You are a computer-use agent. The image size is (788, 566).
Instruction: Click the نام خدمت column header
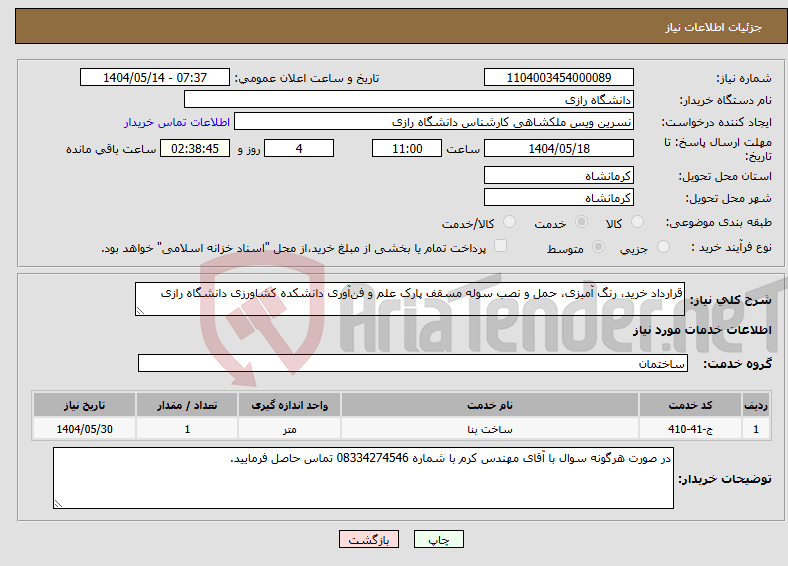pyautogui.click(x=490, y=405)
